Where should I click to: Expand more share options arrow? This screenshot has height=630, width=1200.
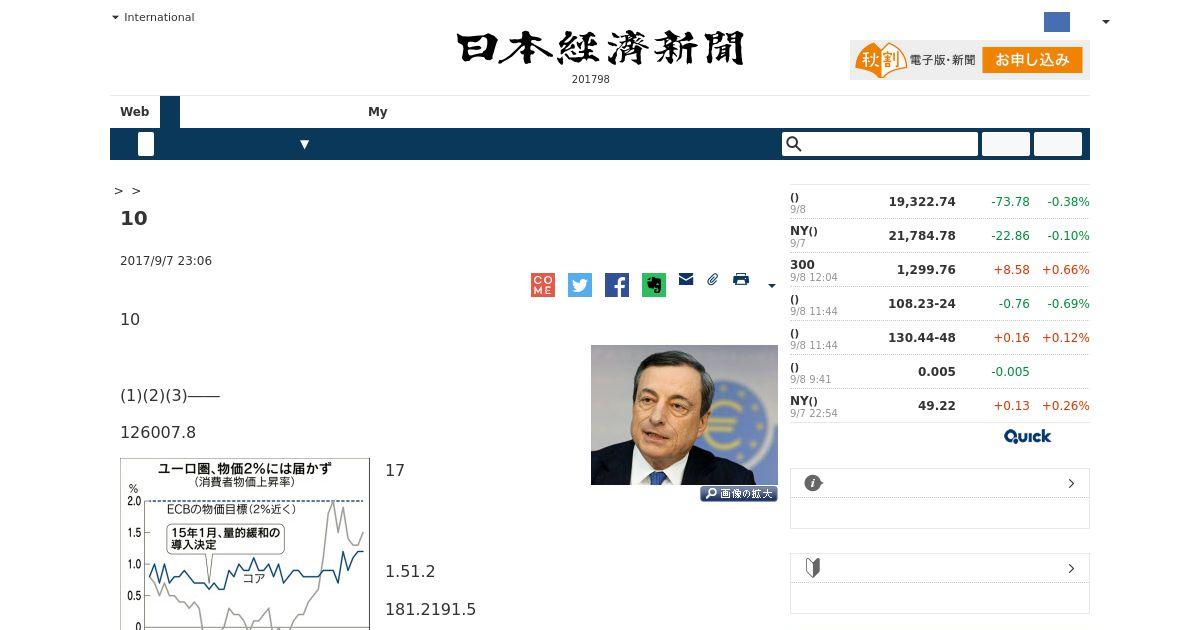coord(771,286)
